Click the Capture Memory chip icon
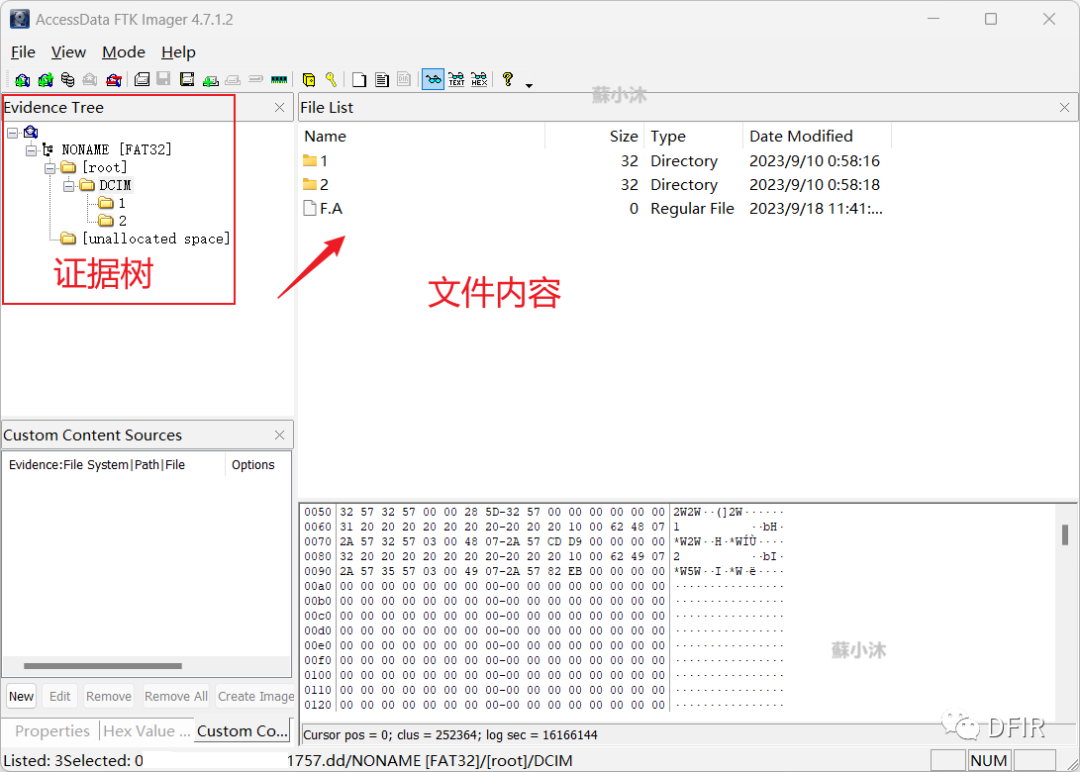Viewport: 1080px width, 772px height. click(279, 80)
